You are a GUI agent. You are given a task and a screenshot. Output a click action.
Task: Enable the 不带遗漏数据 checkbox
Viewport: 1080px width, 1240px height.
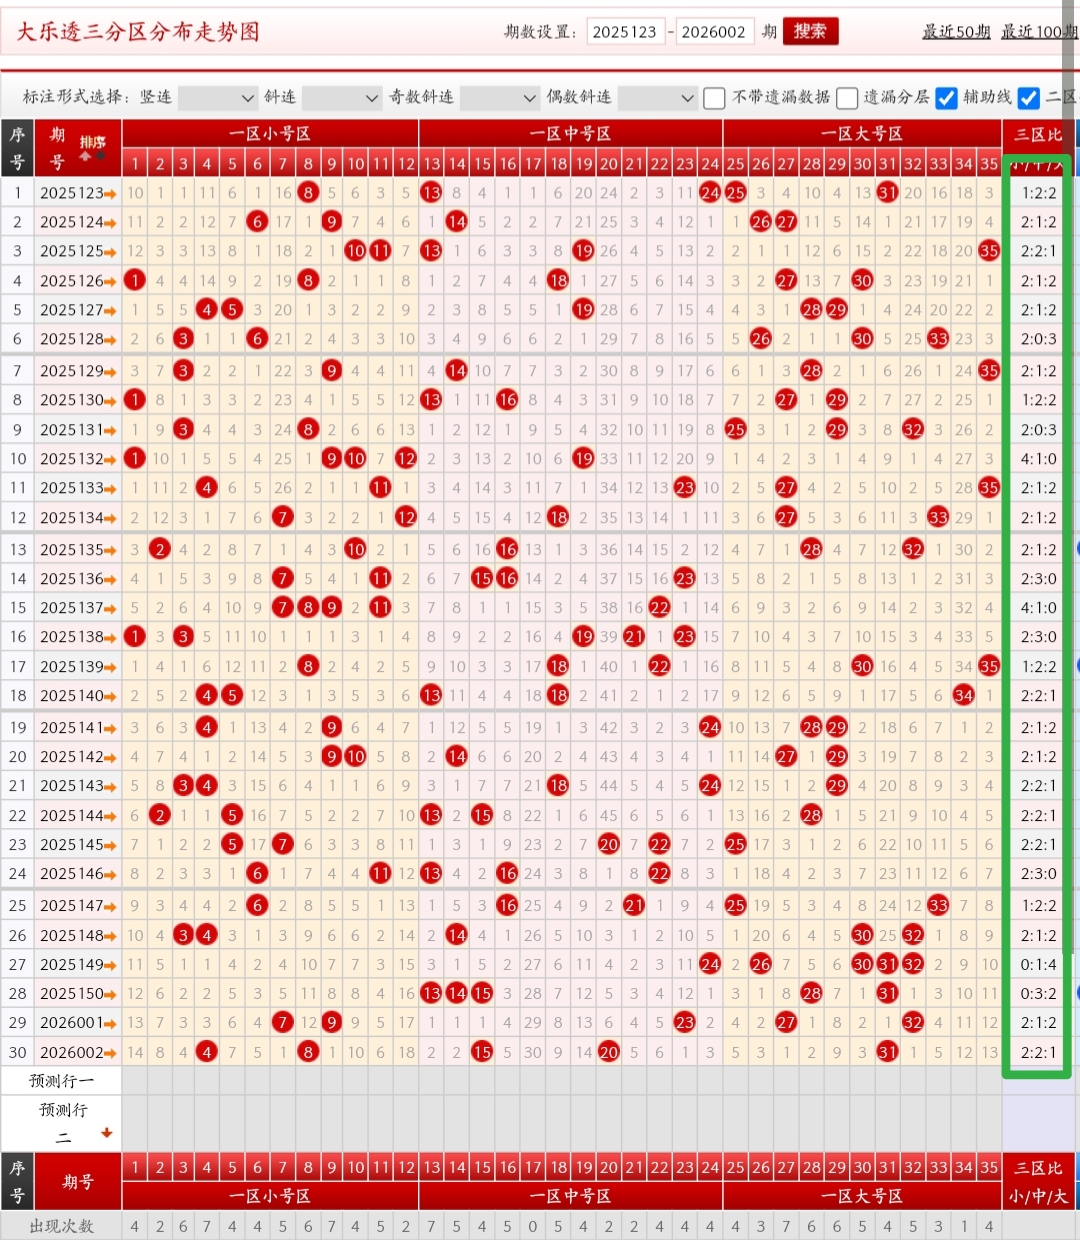pyautogui.click(x=714, y=98)
